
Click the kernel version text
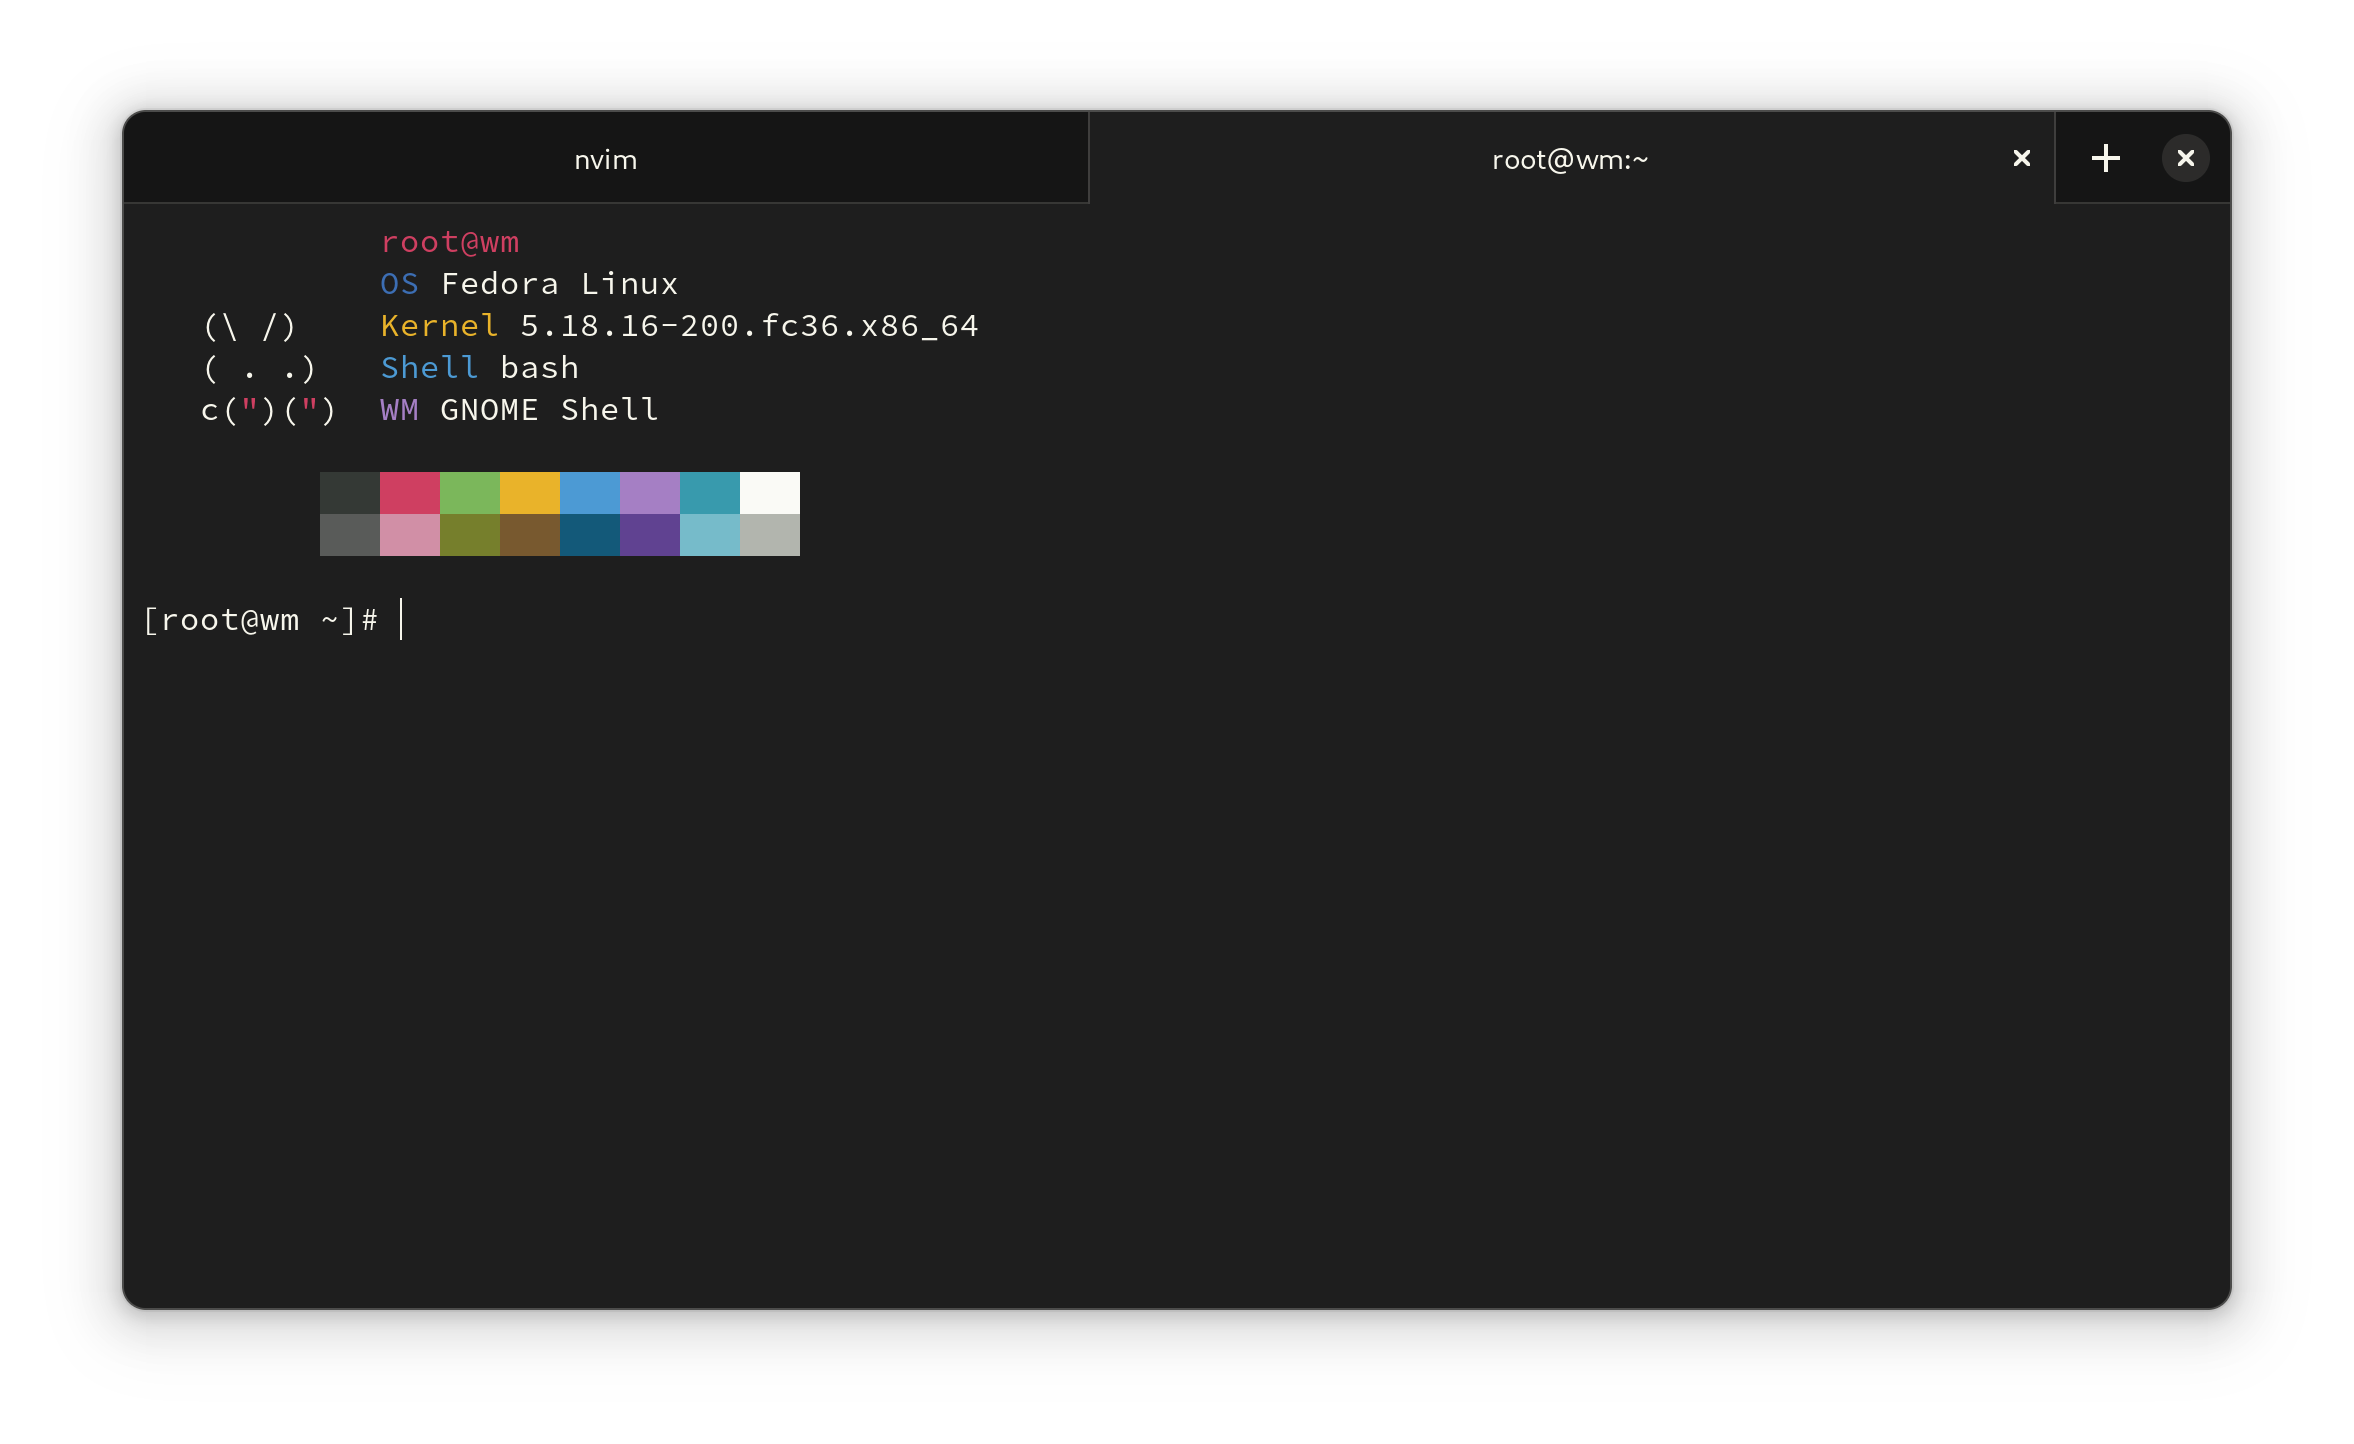click(748, 326)
